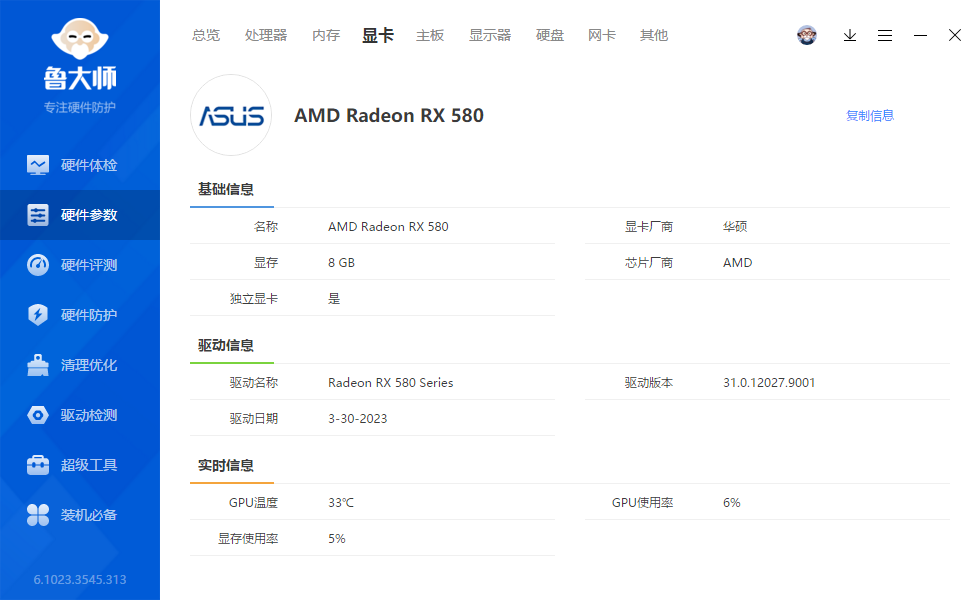
Task: Switch to the 处理器 tab
Action: click(266, 36)
